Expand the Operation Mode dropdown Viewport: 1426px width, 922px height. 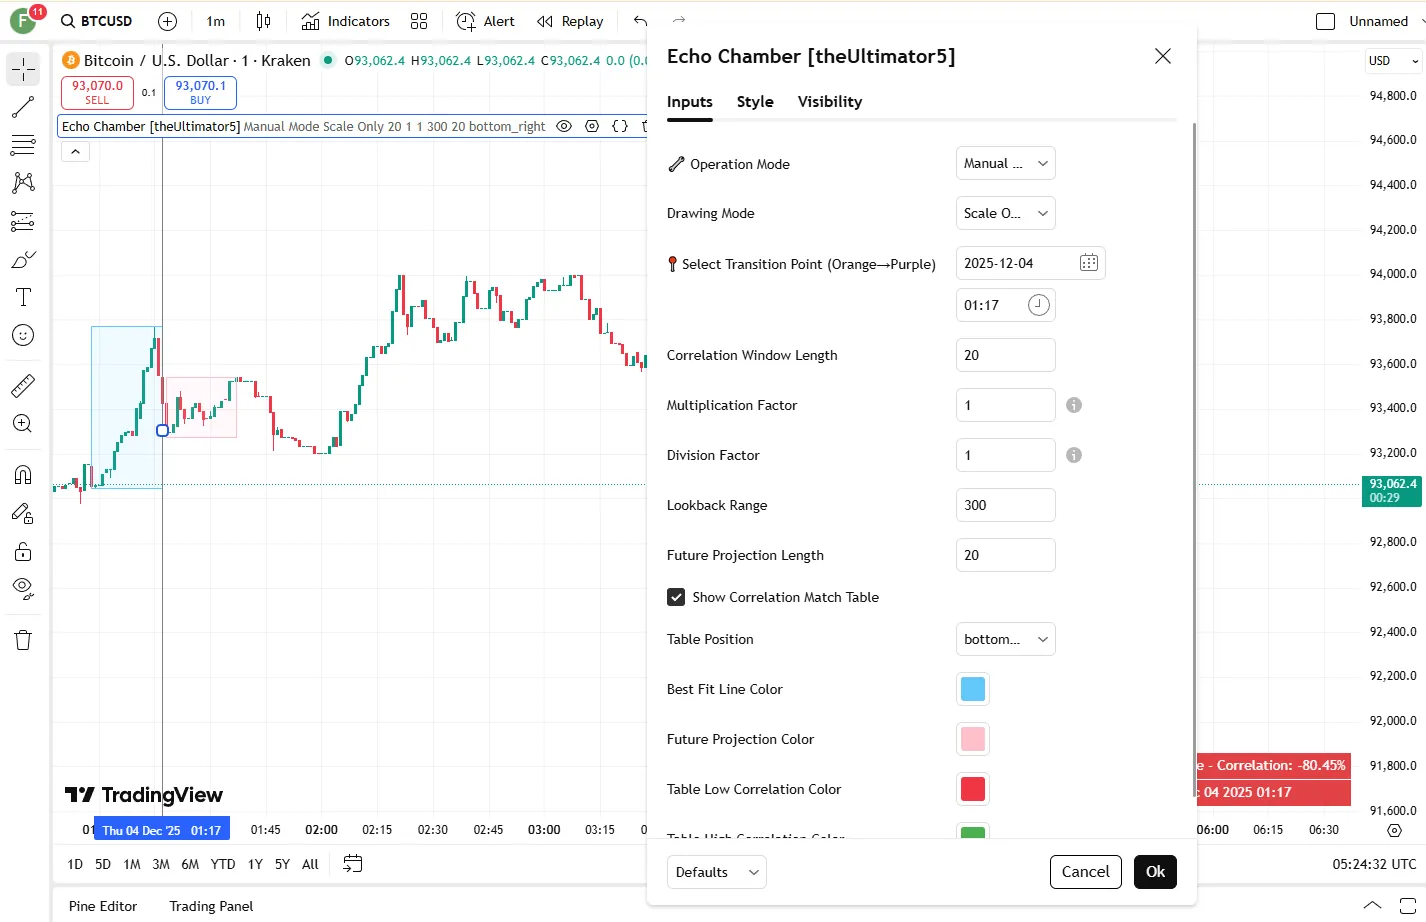1005,164
